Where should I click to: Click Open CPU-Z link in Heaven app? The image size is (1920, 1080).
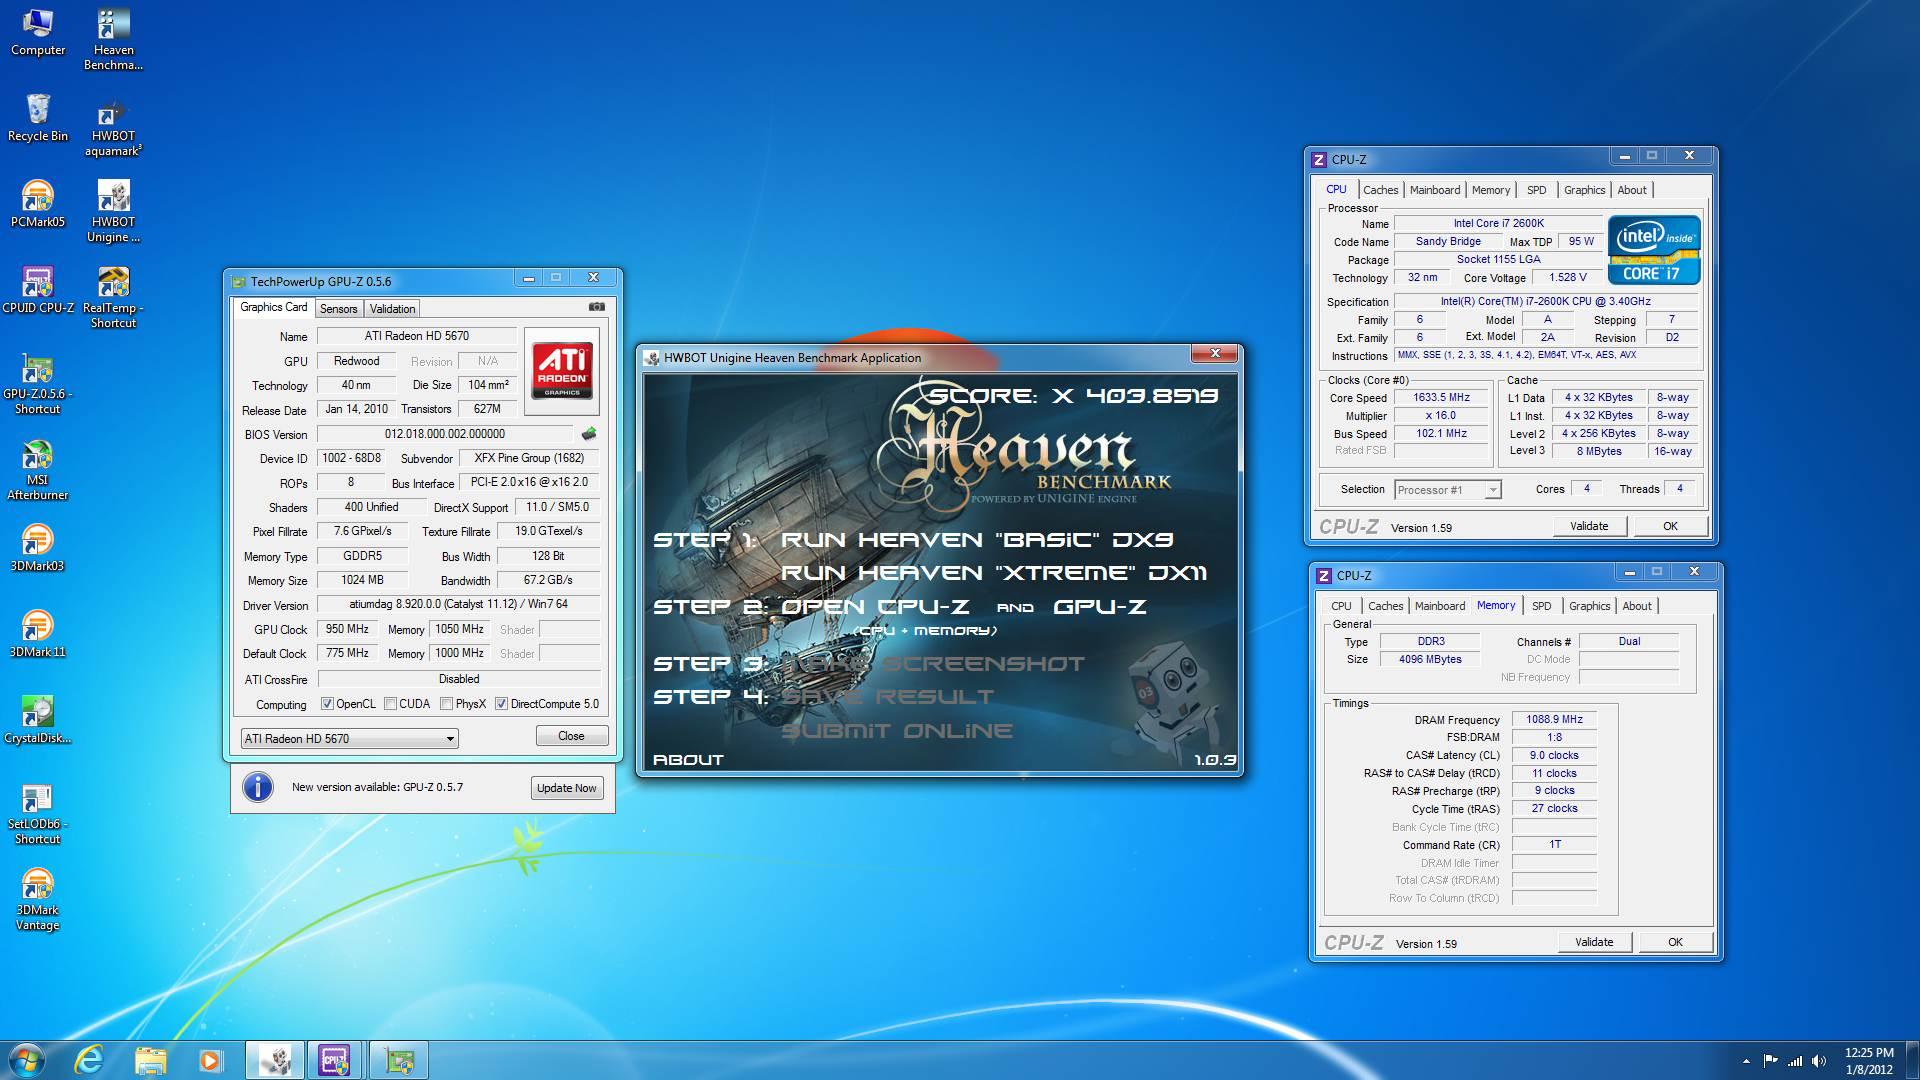(x=875, y=607)
